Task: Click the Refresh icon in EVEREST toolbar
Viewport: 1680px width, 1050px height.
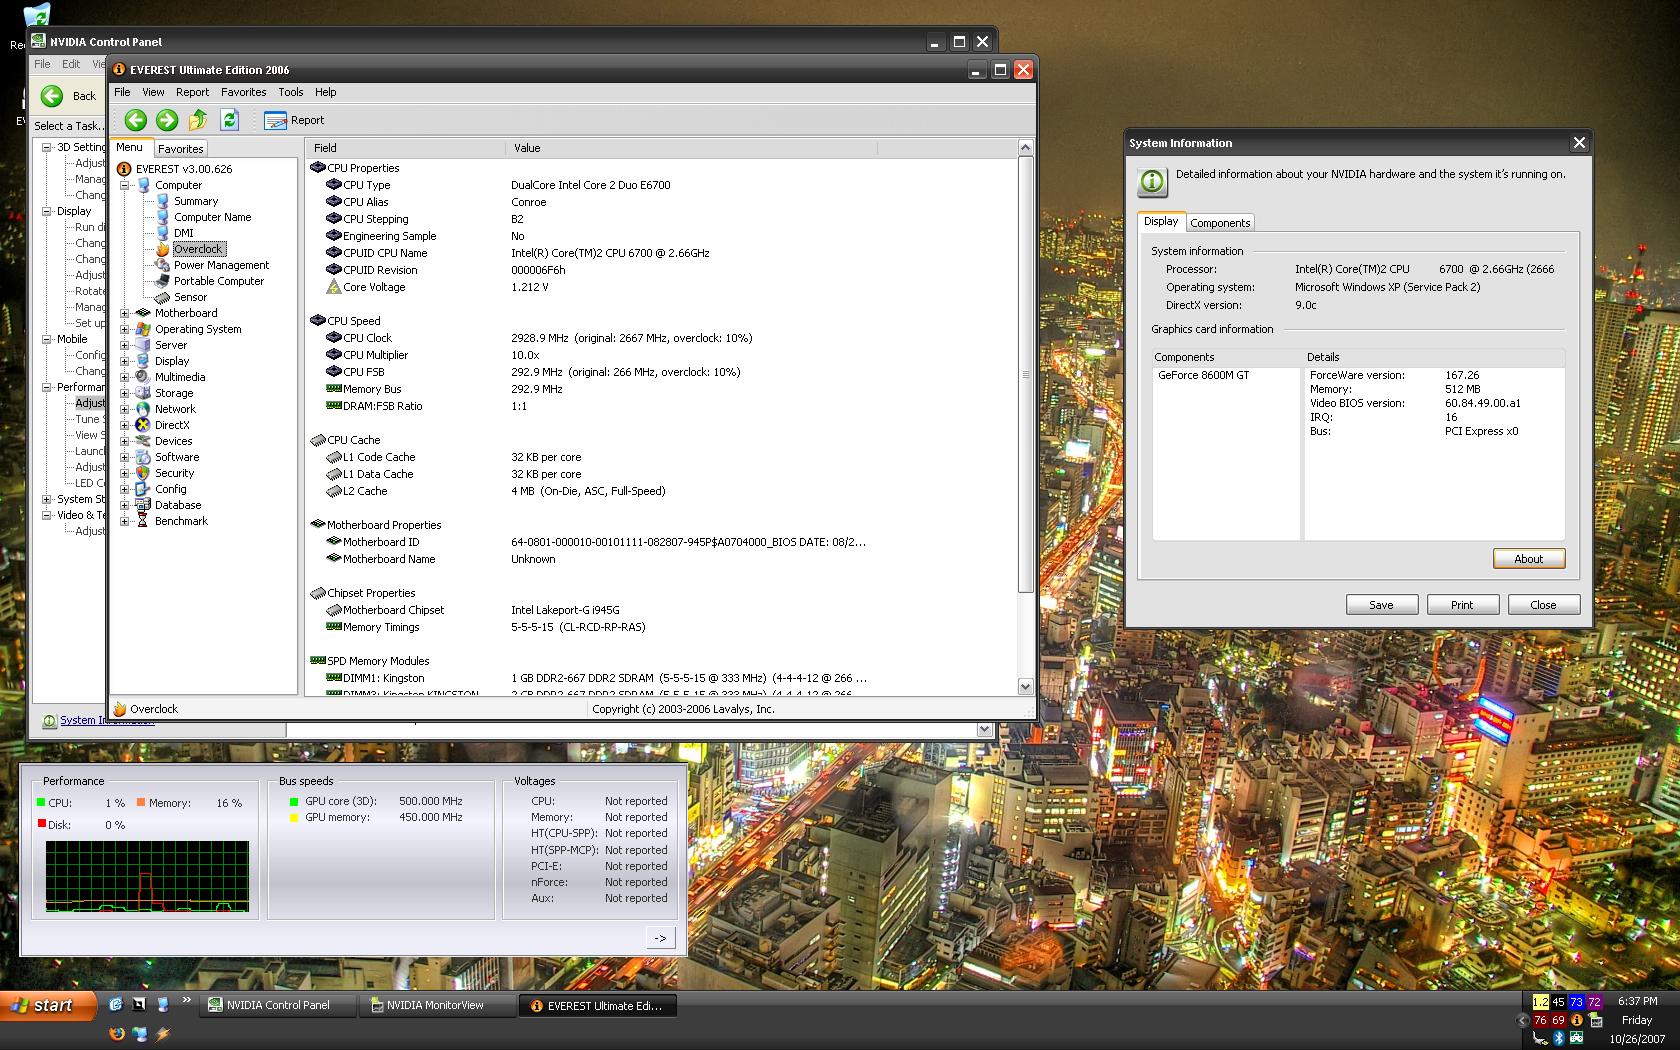Action: coord(229,120)
